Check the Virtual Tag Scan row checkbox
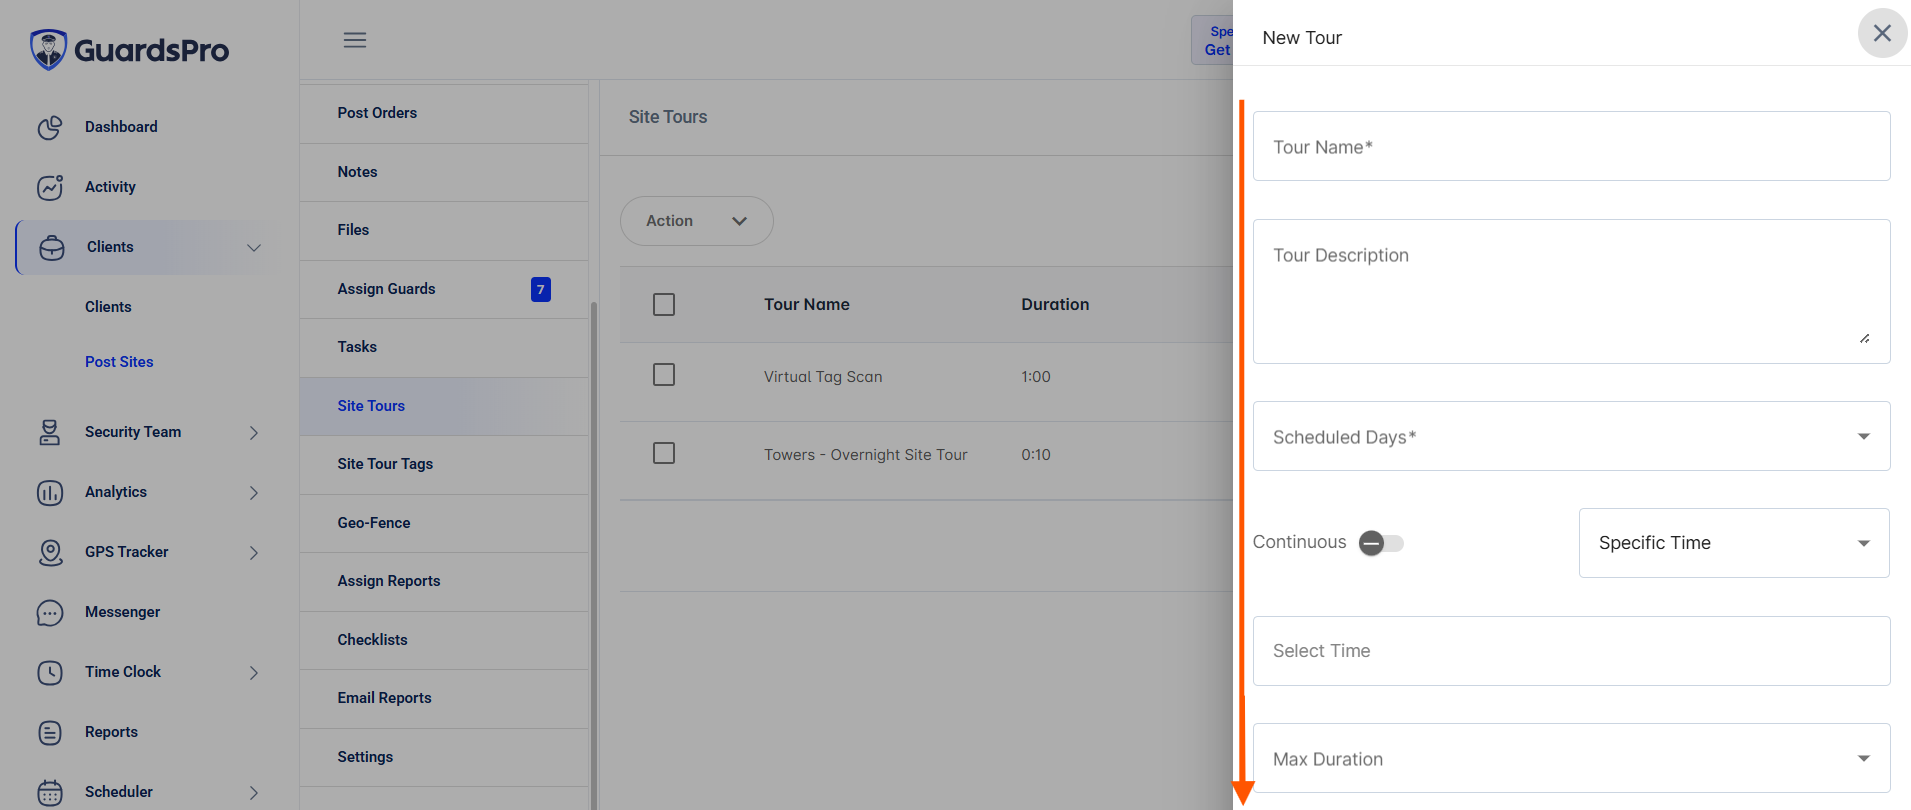 664,375
